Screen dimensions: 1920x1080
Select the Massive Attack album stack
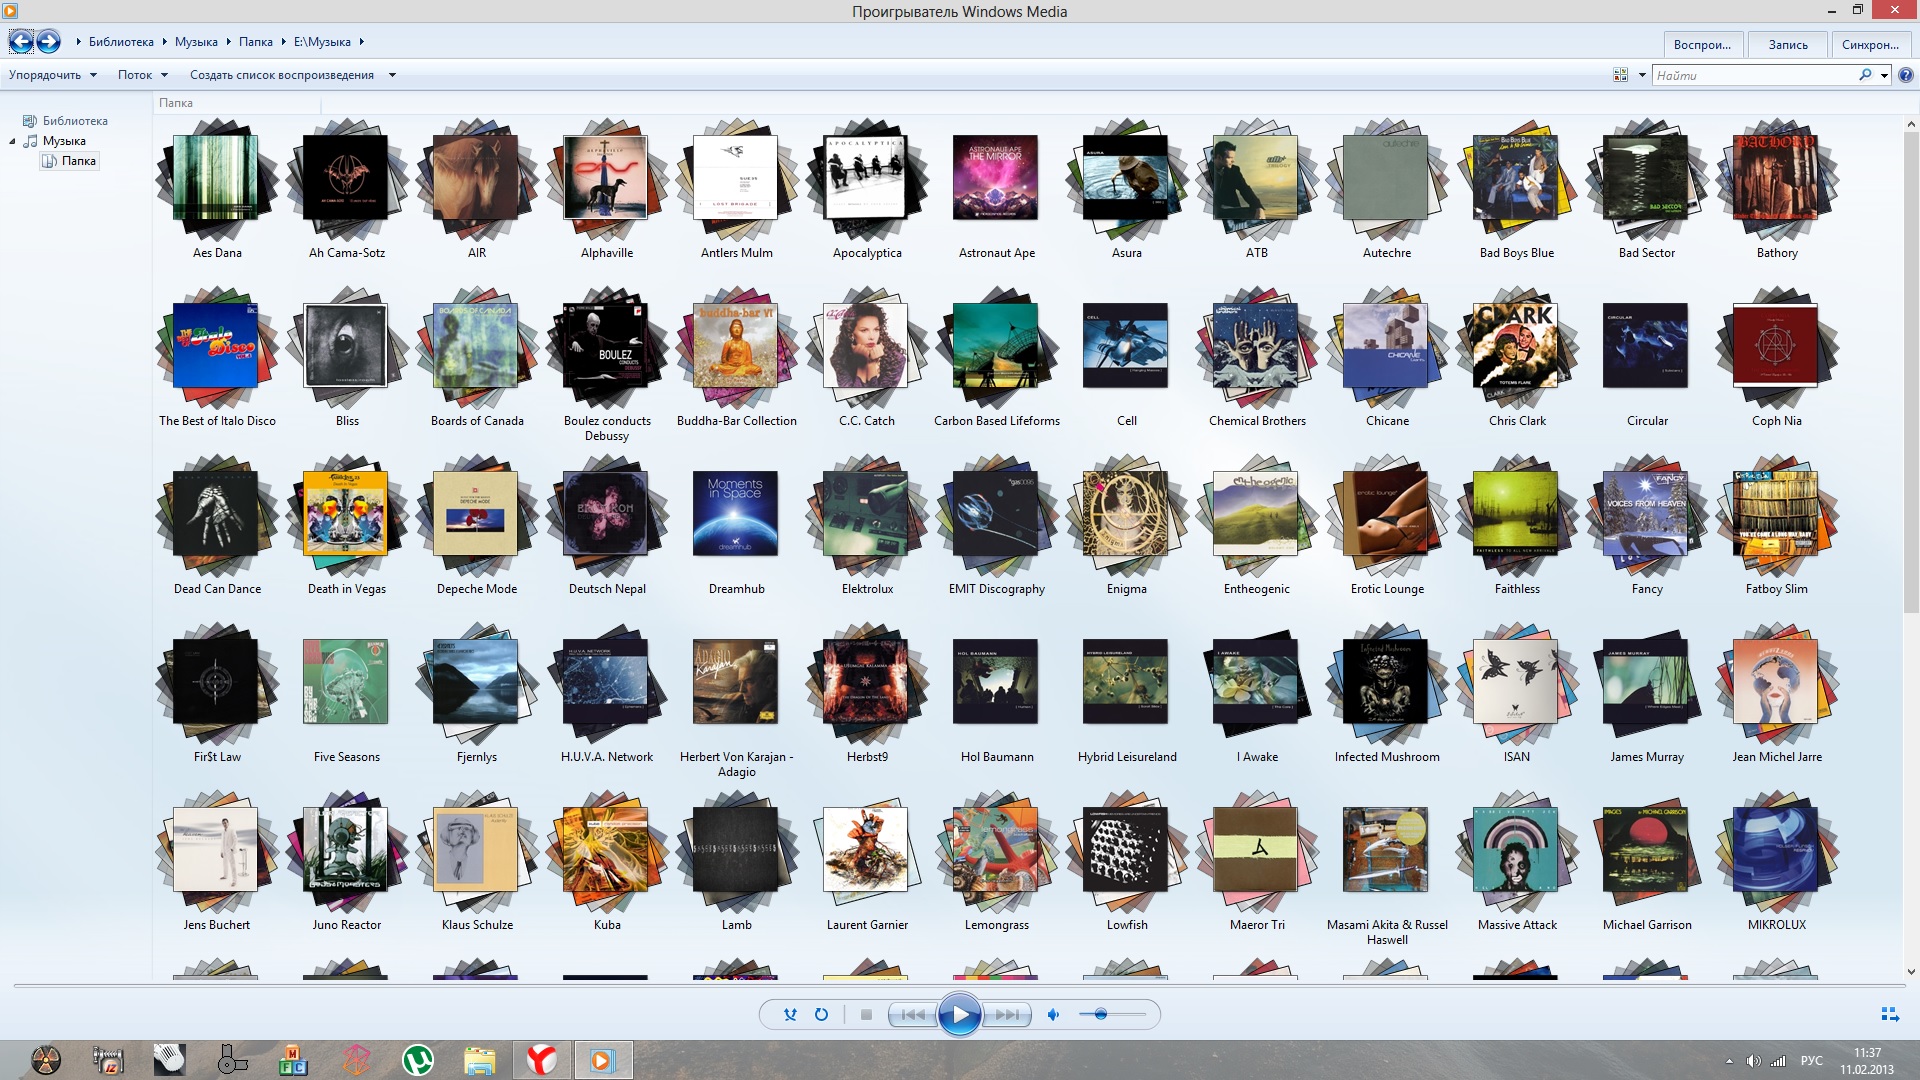[x=1517, y=849]
